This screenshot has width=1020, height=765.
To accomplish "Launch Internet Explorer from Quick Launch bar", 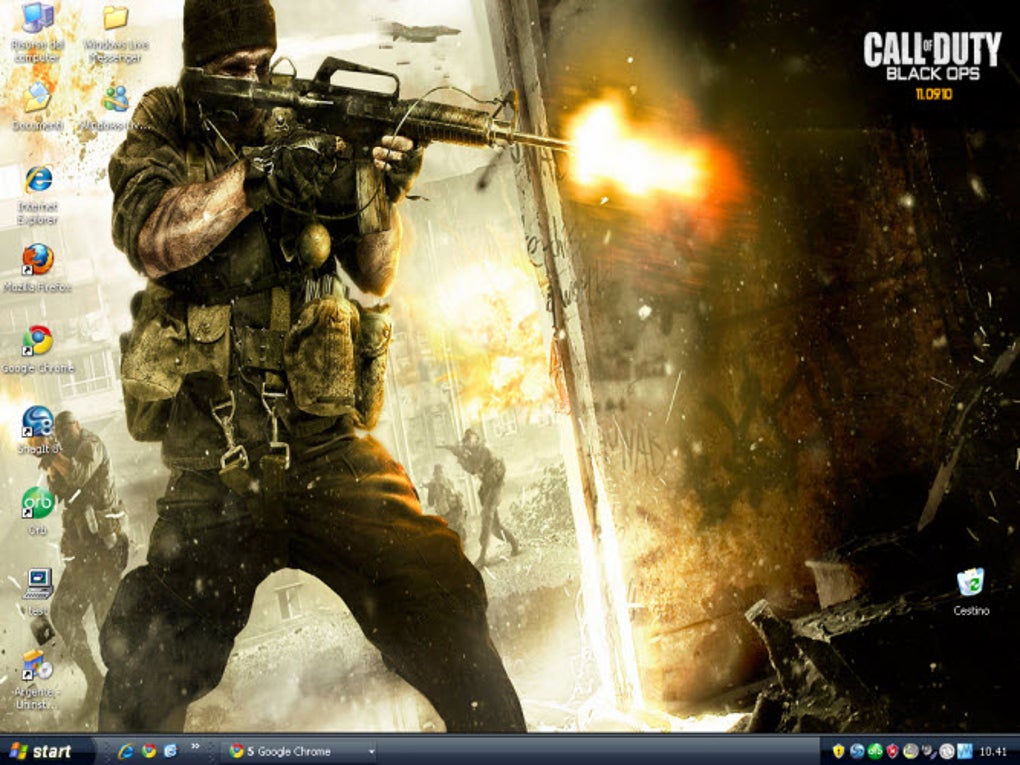I will coord(126,751).
